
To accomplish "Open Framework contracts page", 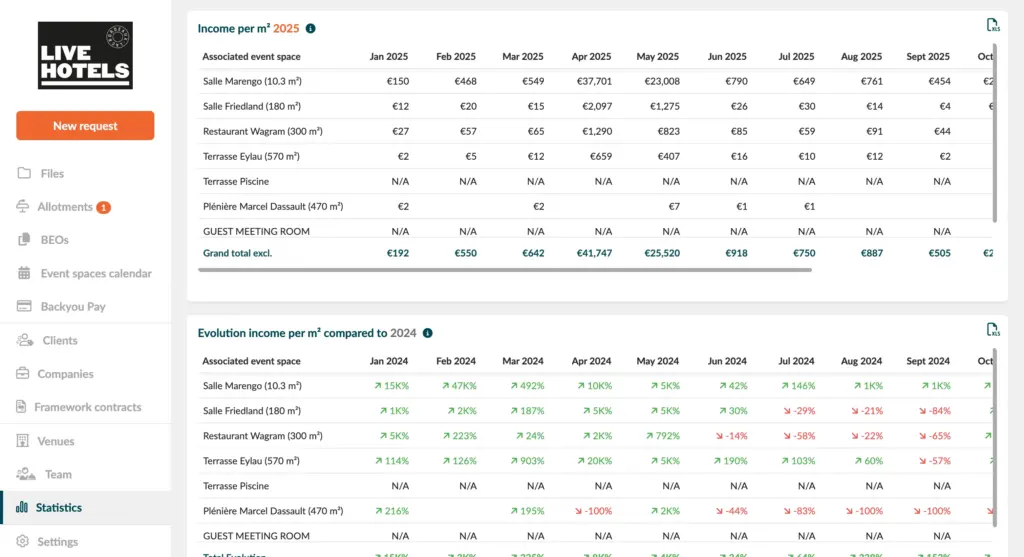I will coord(87,407).
